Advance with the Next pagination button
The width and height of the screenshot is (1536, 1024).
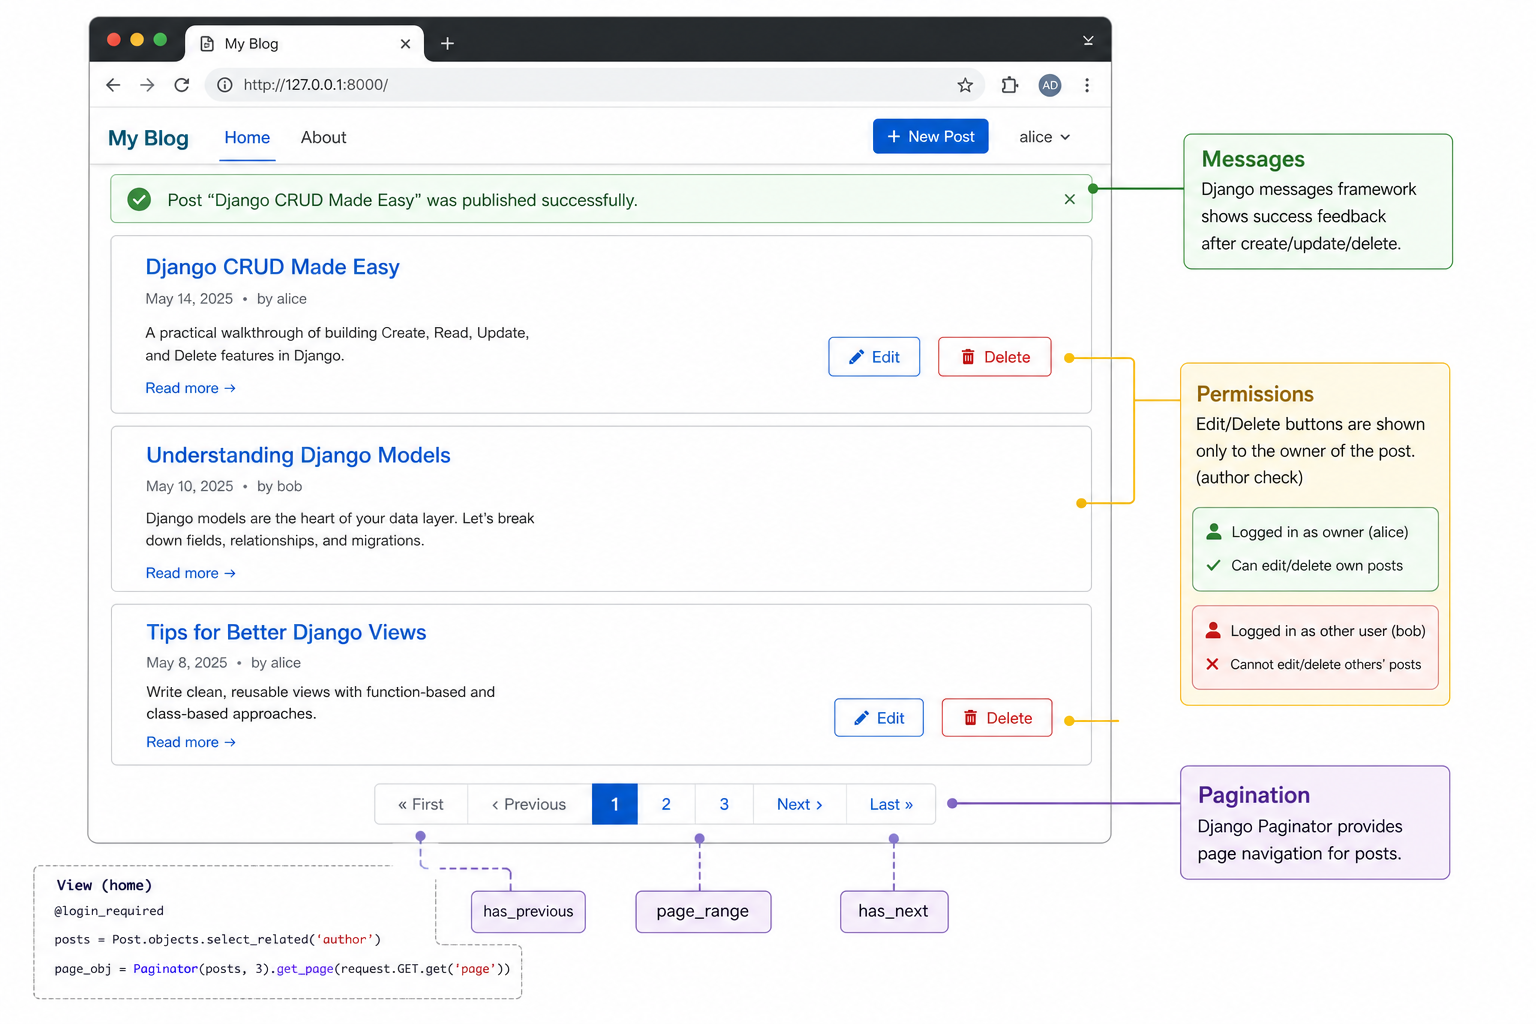800,804
